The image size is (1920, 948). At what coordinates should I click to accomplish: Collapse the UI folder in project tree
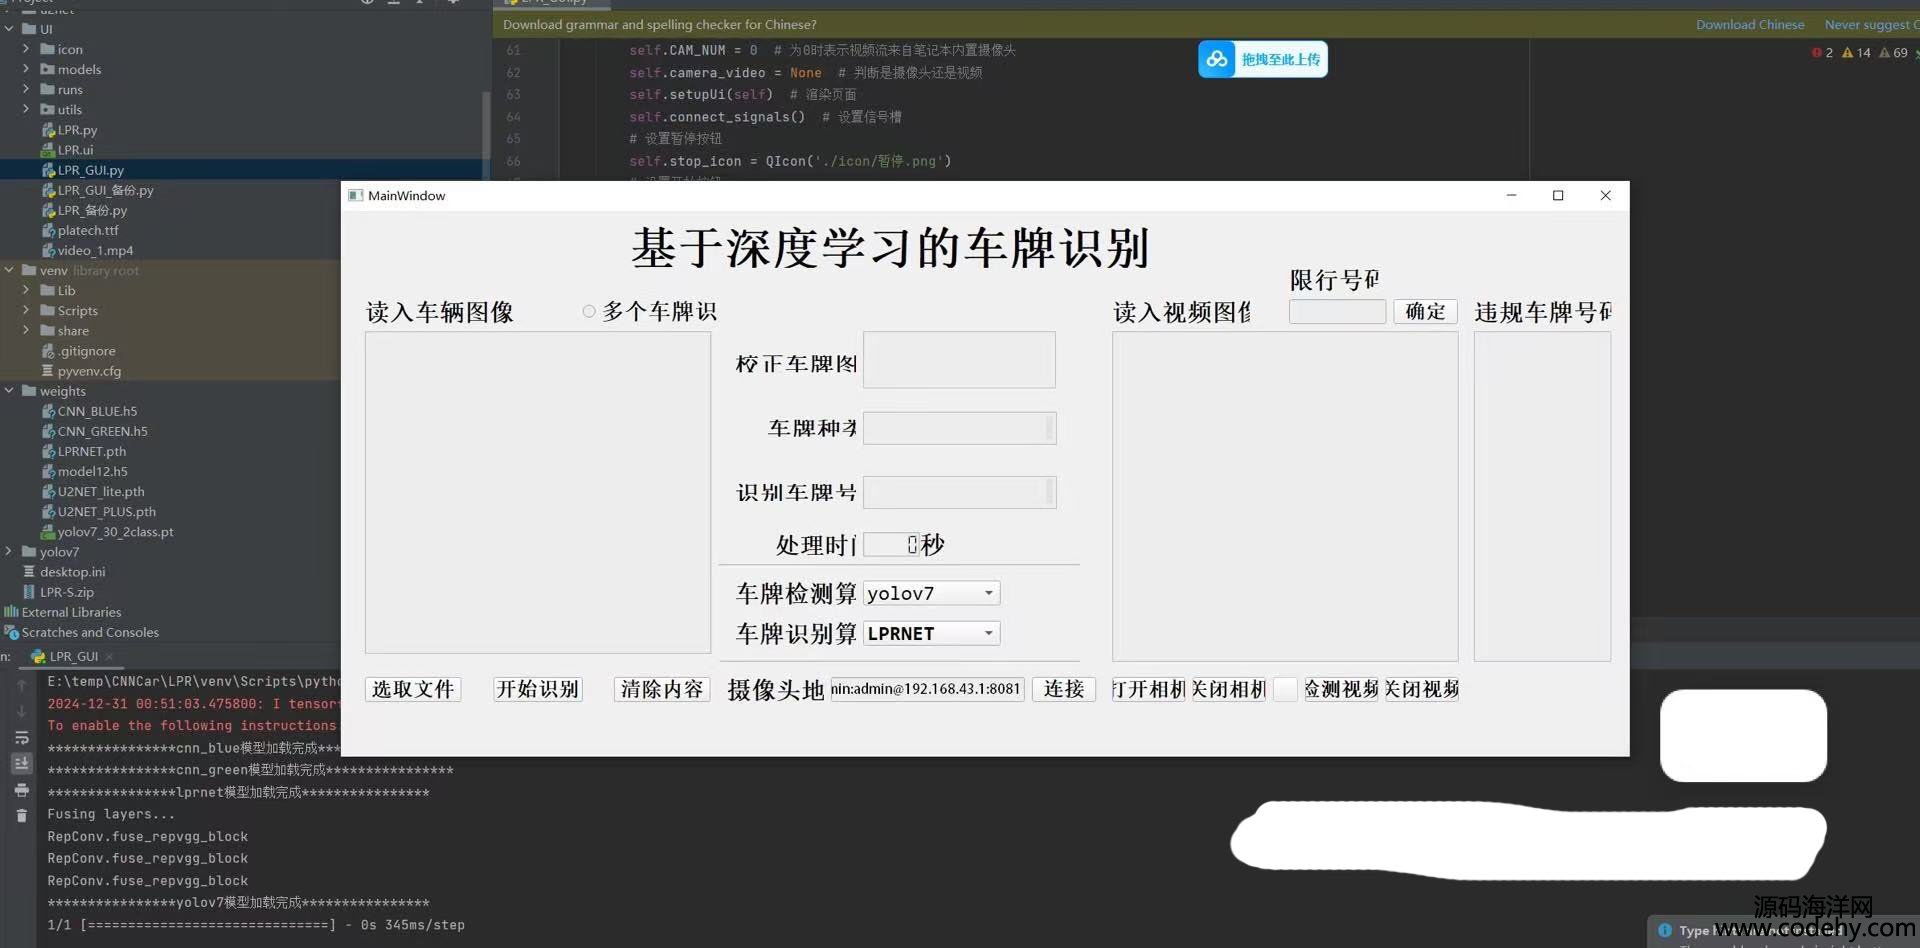9,29
